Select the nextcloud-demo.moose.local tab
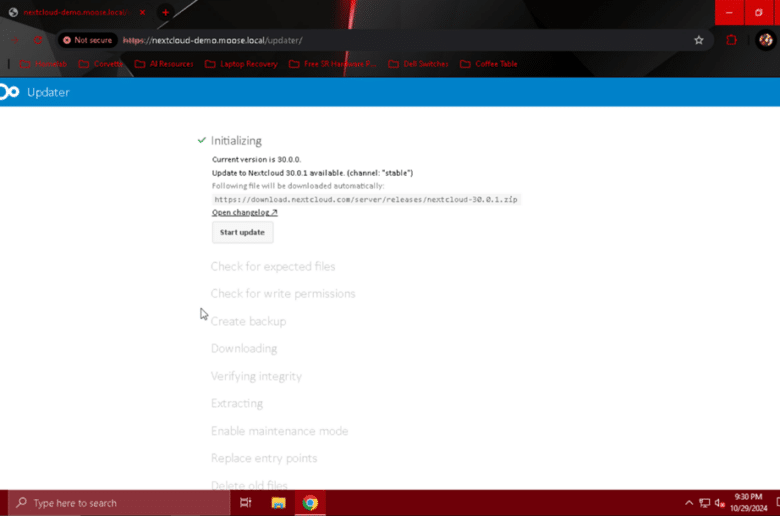This screenshot has width=780, height=516. (x=76, y=12)
